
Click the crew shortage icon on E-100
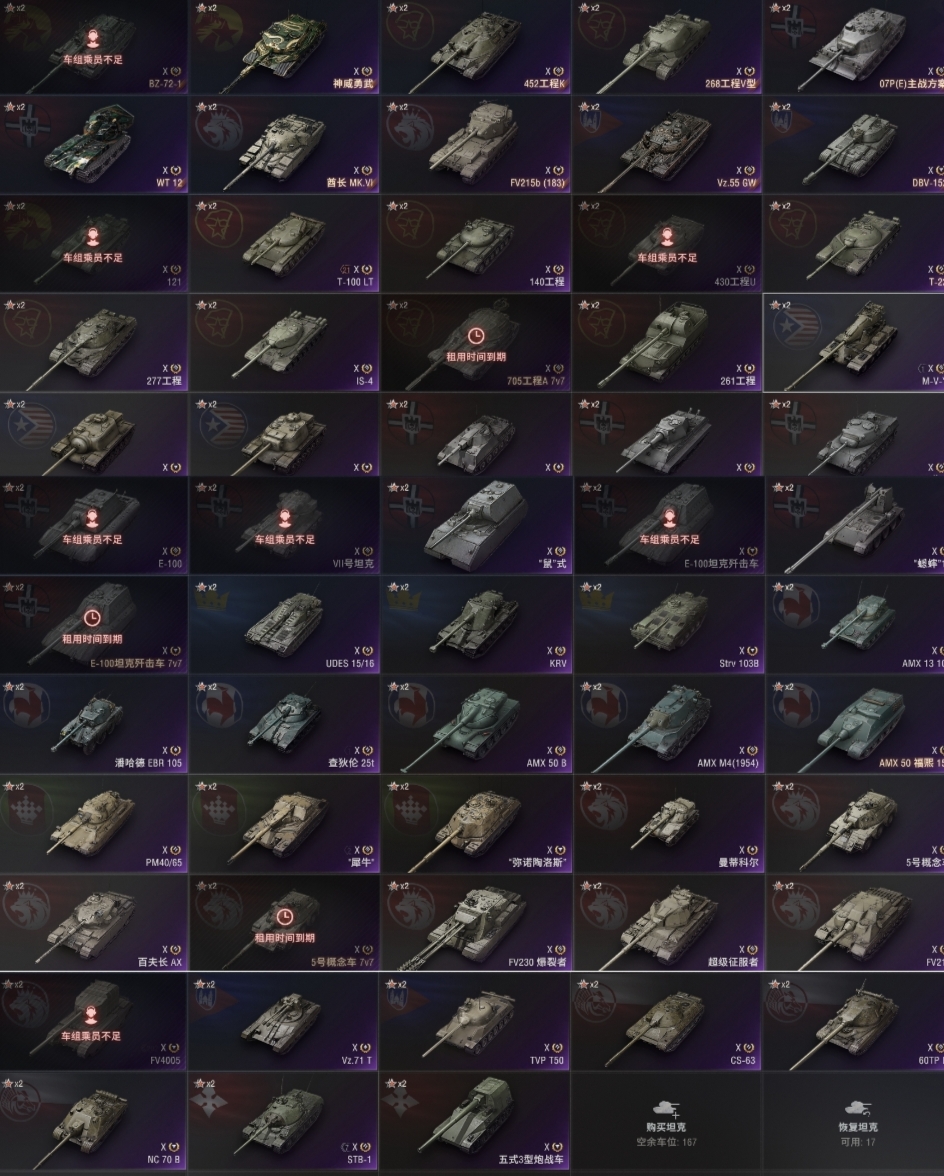tap(92, 518)
